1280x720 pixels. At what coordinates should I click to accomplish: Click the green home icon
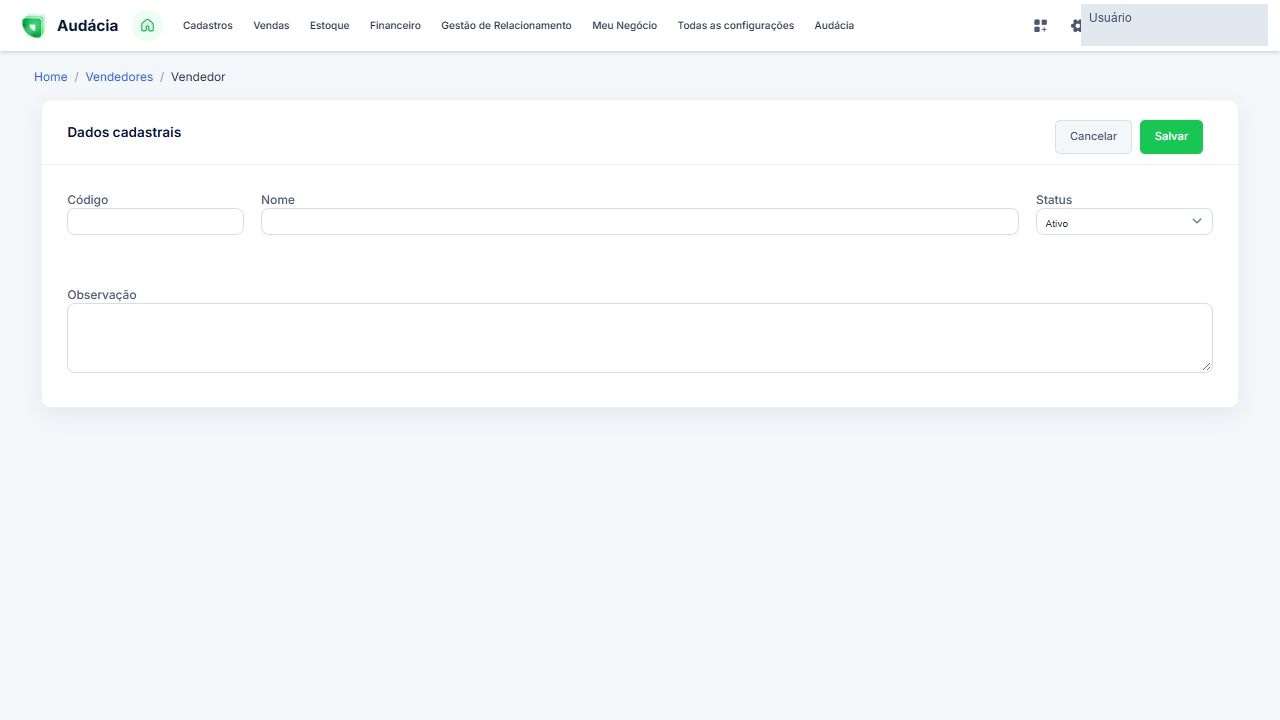pyautogui.click(x=147, y=25)
